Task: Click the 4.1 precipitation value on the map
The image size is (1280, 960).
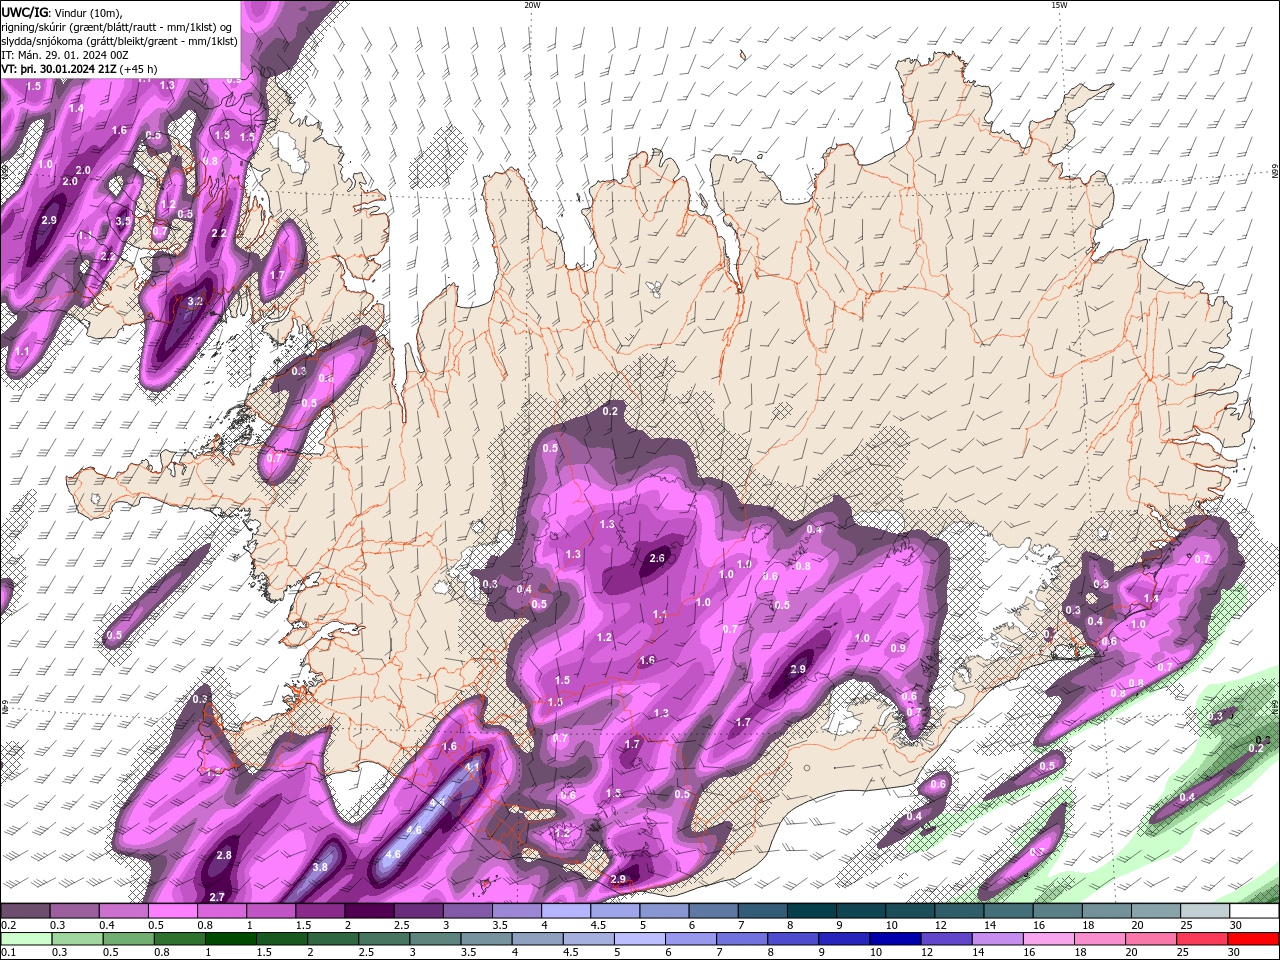Action: point(473,766)
